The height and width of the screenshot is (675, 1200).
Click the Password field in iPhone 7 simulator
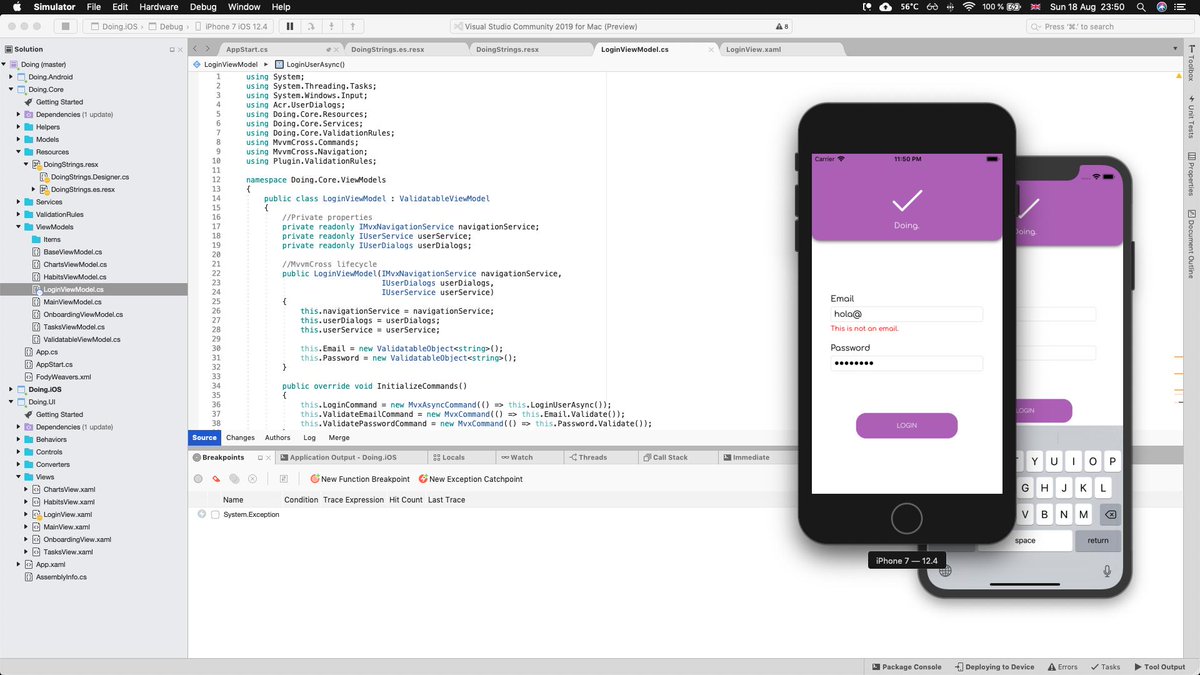coord(906,363)
